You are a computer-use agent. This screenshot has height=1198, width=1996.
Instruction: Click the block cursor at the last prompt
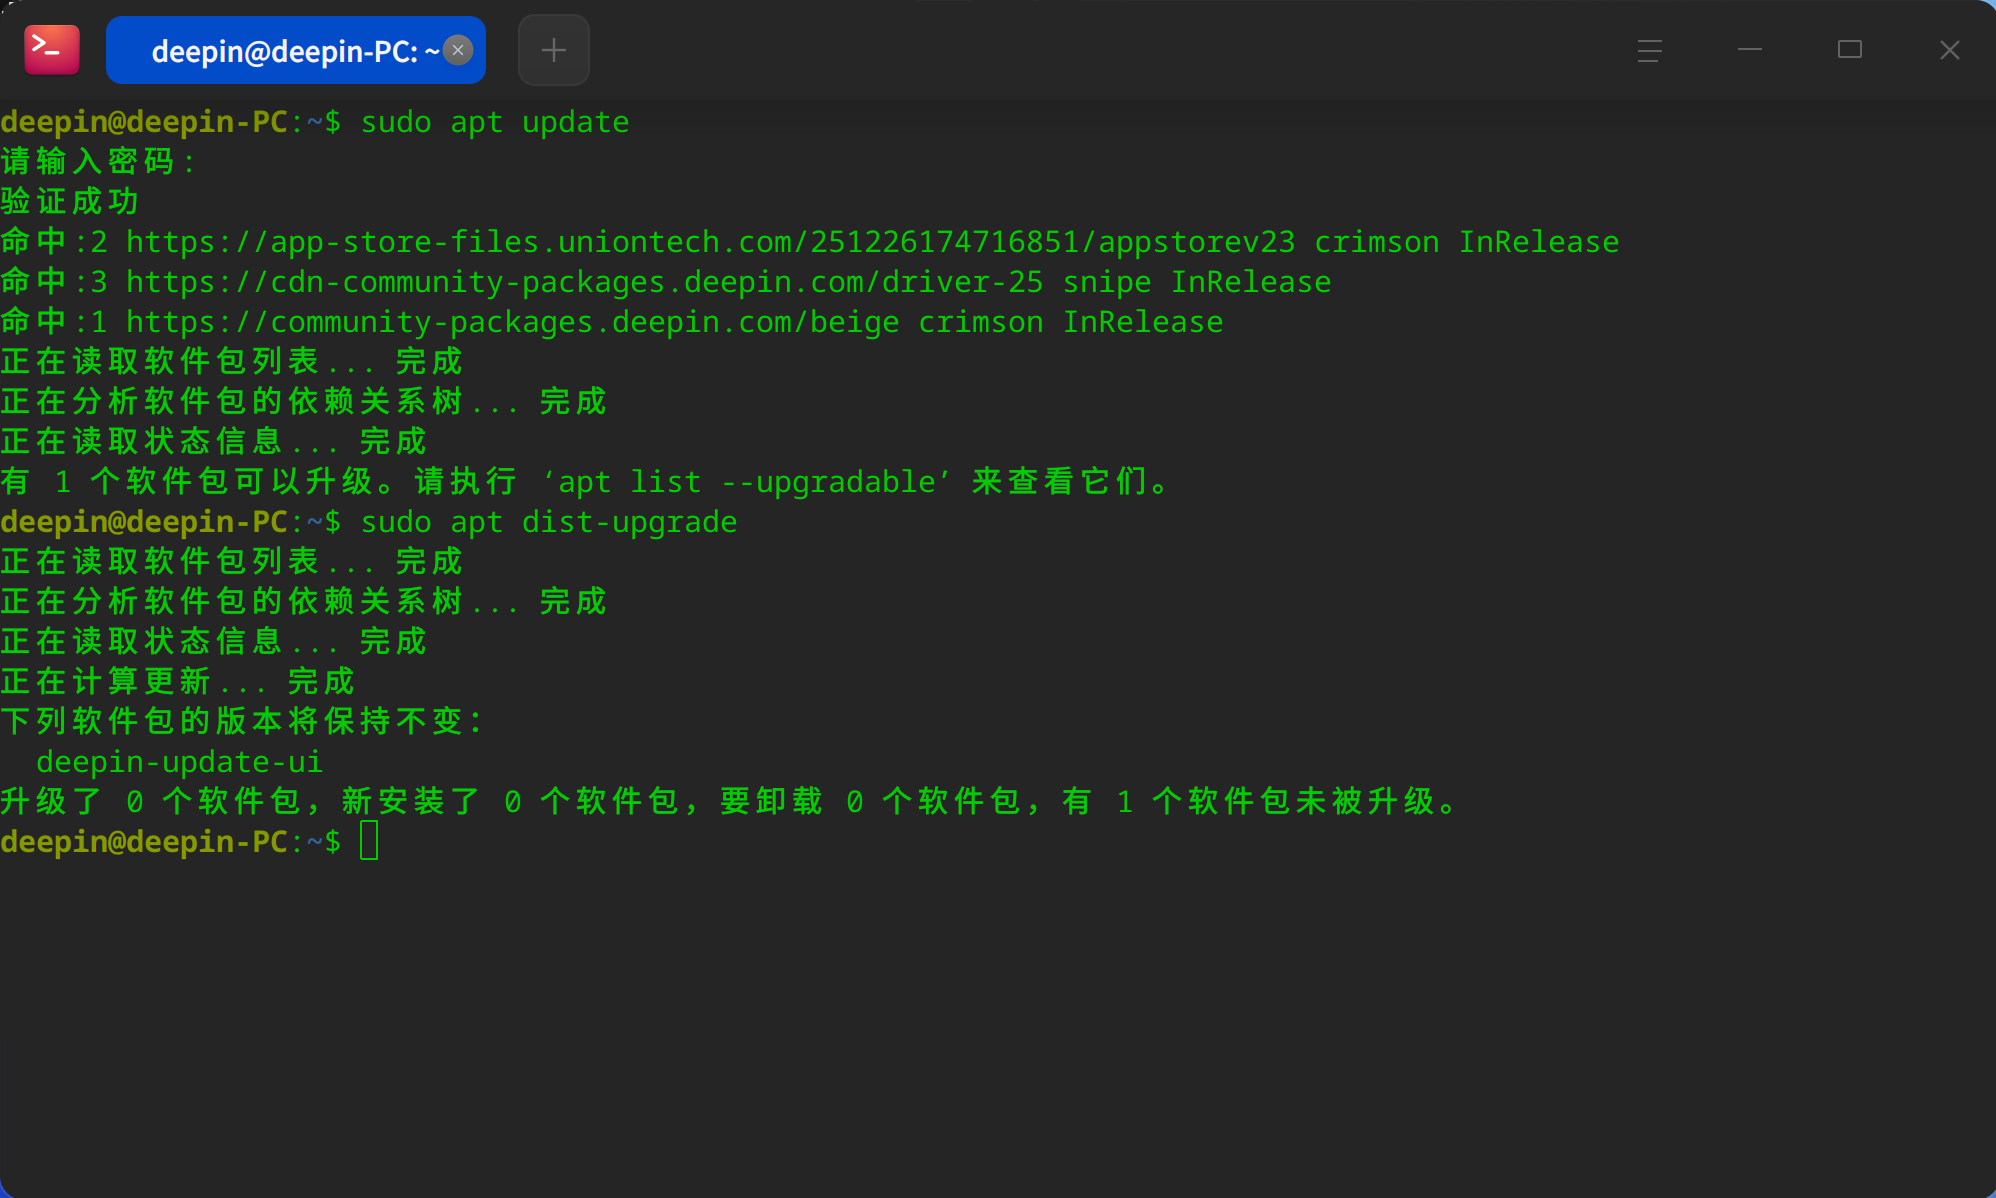[369, 841]
